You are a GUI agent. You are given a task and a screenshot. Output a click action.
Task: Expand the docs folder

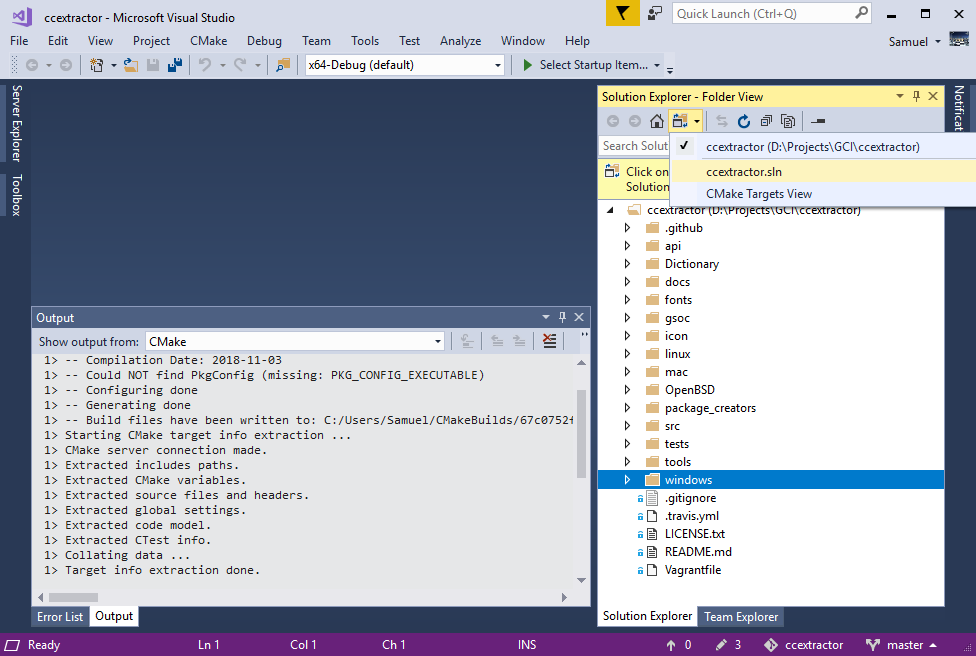(x=627, y=281)
